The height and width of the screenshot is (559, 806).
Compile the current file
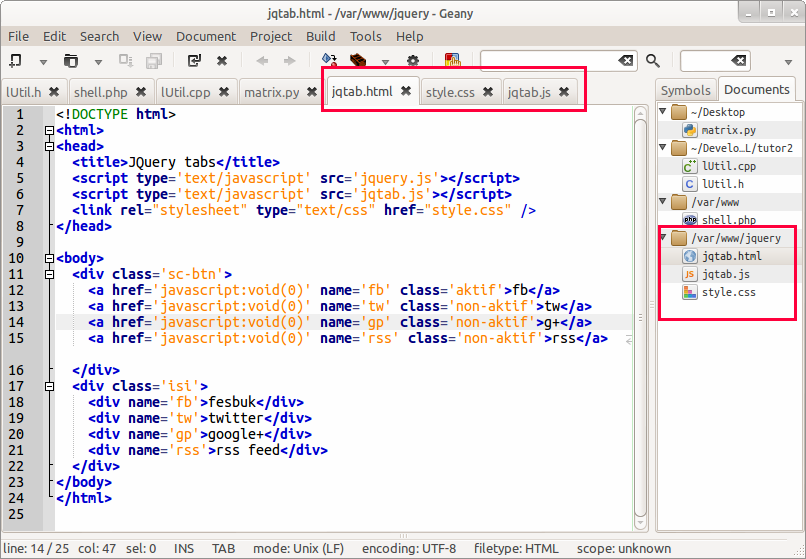click(x=329, y=60)
